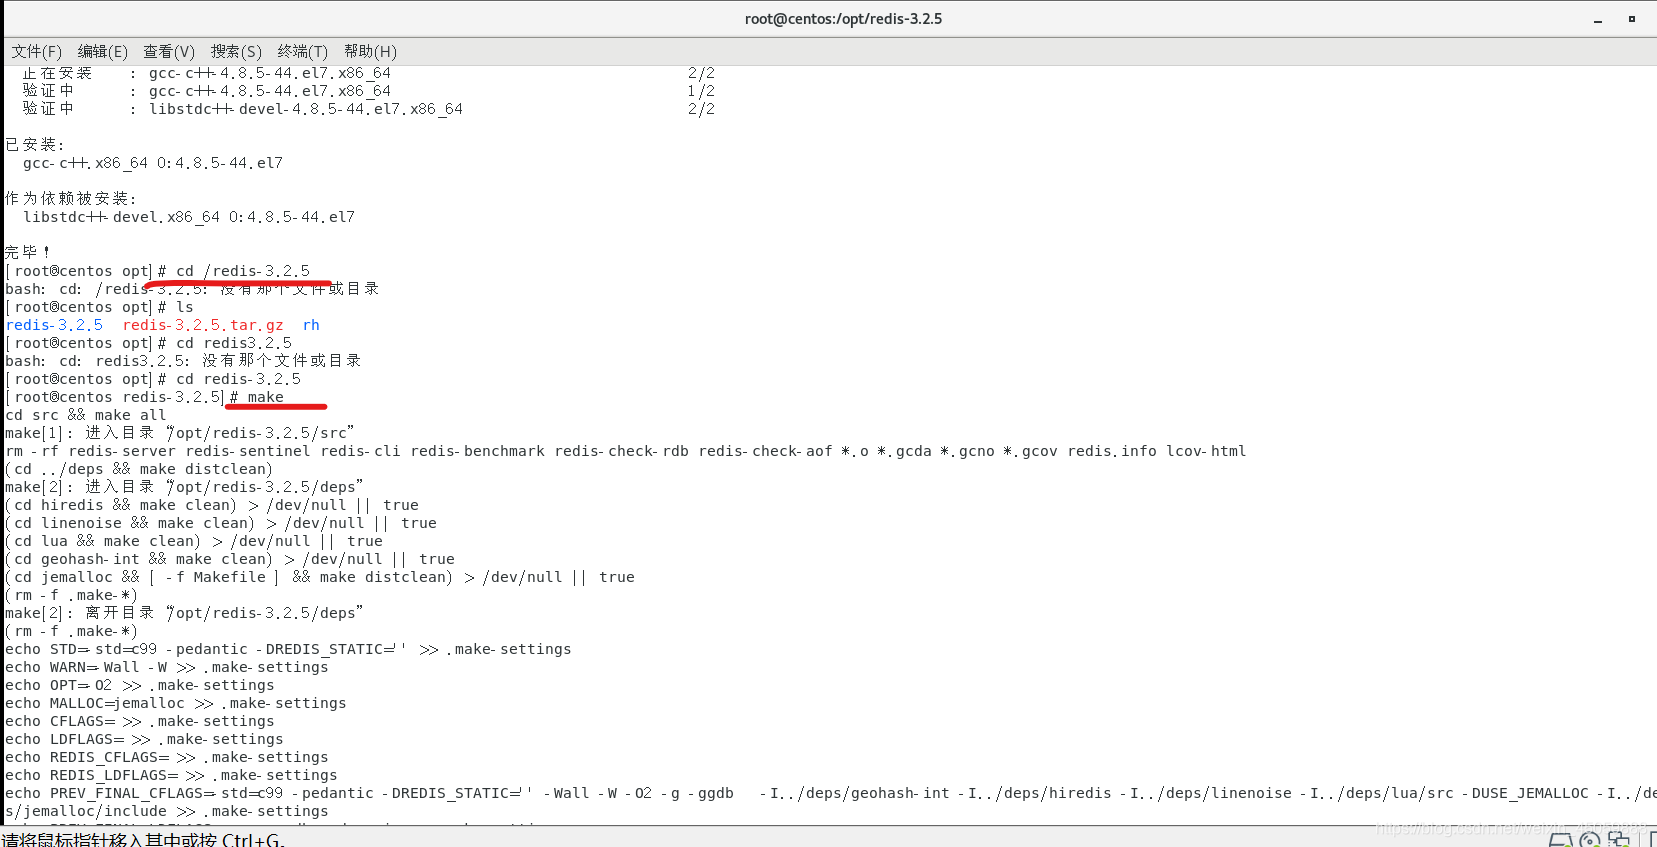Screen dimensions: 1657x847
Task: Click the '(cd lua && make clean)' line
Action: pos(194,541)
